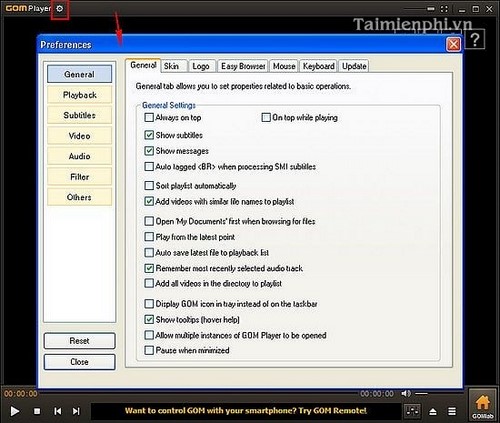Click the GOM Player logo
Viewport: 500px width, 423px height.
coord(28,9)
